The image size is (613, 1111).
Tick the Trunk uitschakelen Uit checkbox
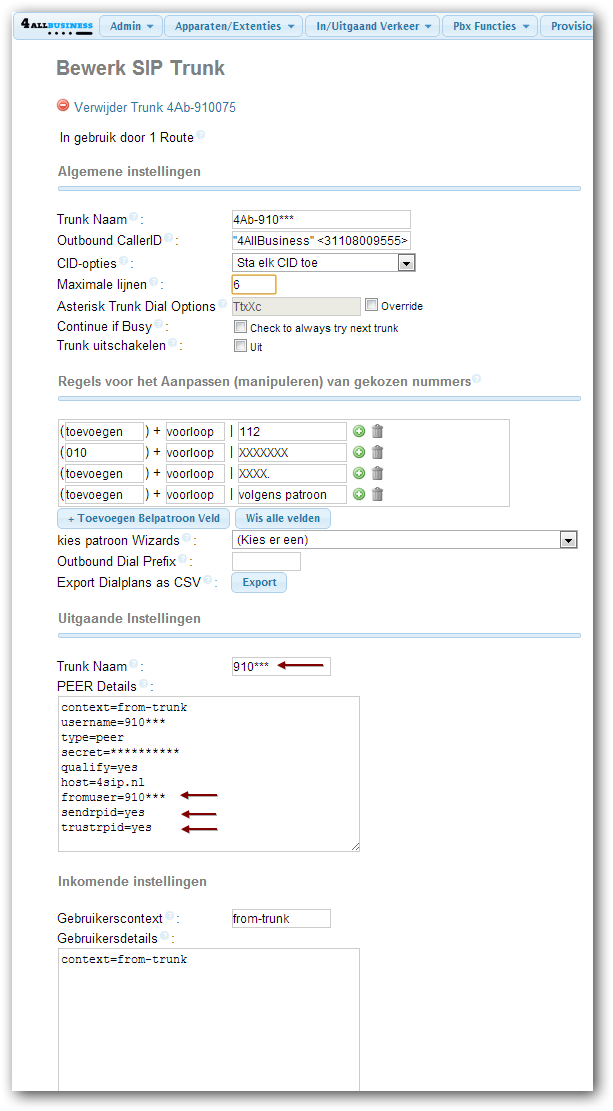point(240,346)
